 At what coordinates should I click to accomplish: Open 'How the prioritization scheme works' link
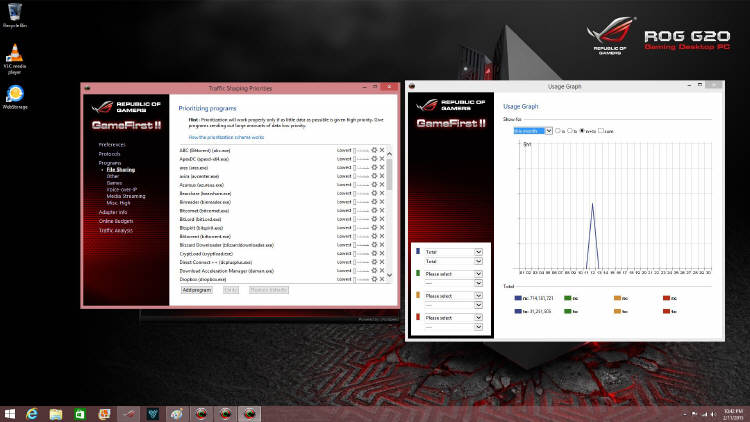click(x=226, y=137)
